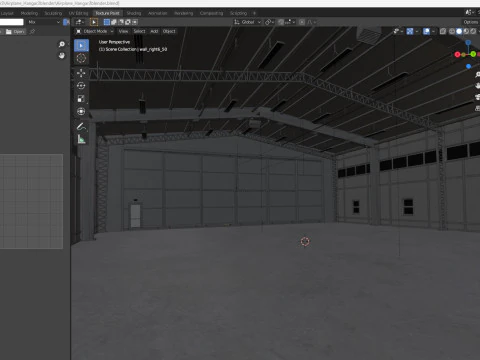Click the 3D cursor in viewport
480x360 pixels.
tap(305, 241)
